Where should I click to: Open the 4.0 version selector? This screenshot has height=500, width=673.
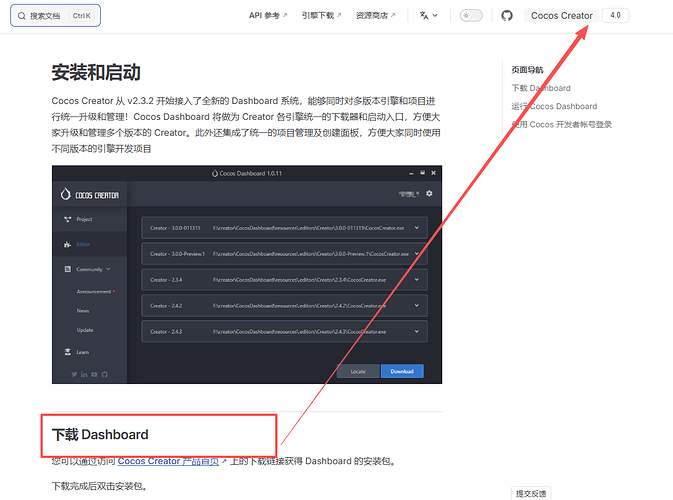615,15
